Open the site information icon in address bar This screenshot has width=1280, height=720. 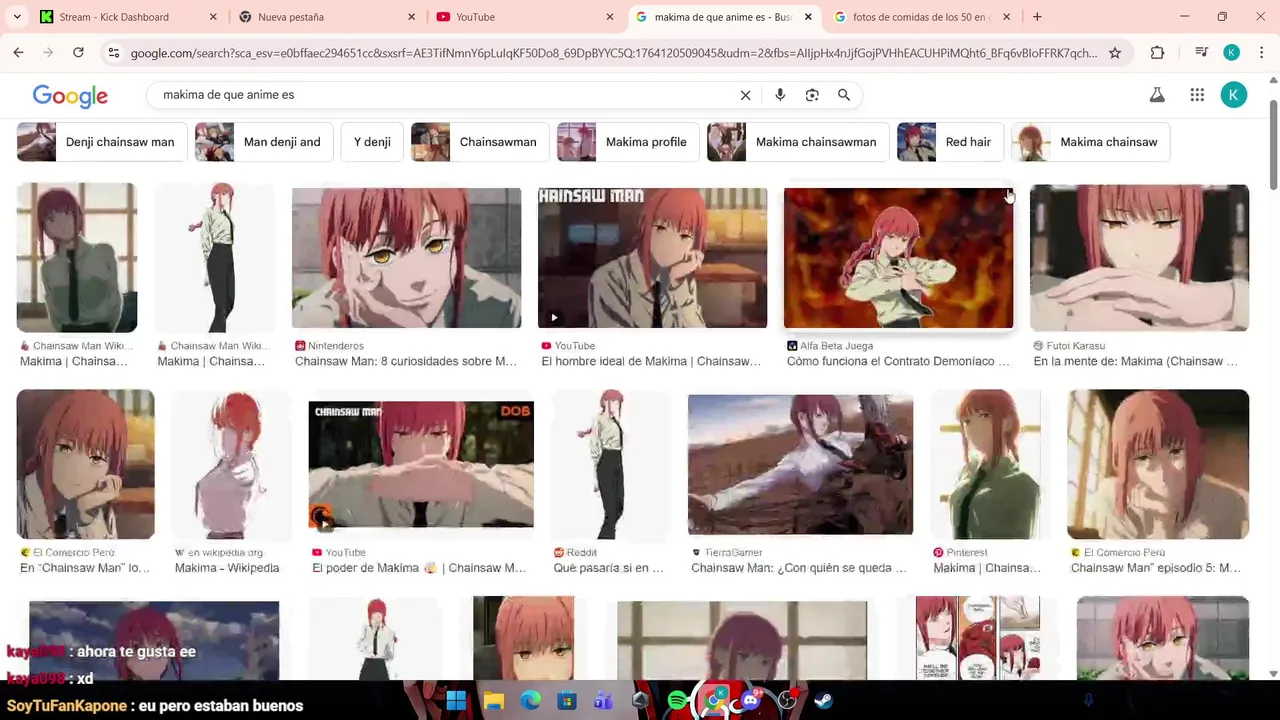pyautogui.click(x=114, y=53)
